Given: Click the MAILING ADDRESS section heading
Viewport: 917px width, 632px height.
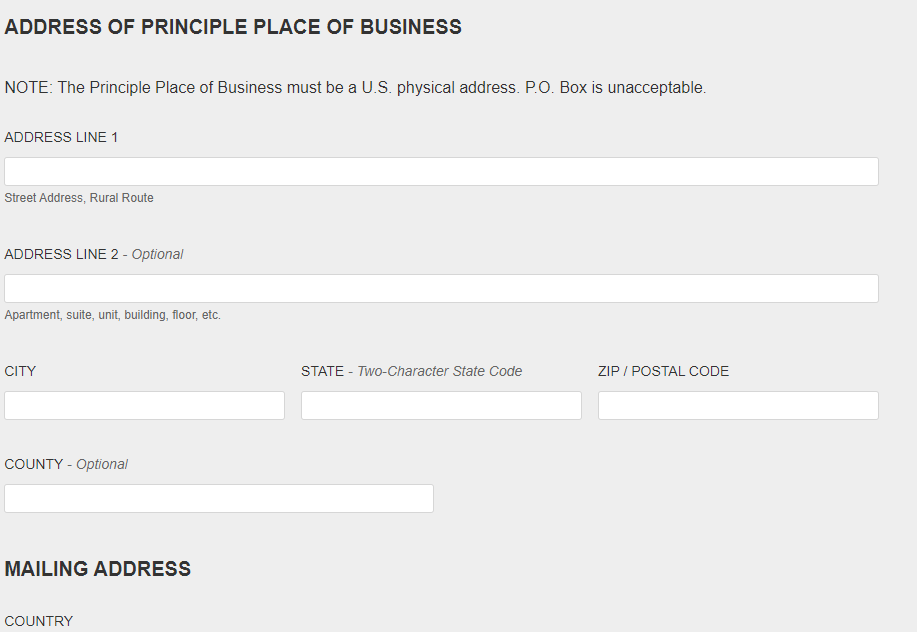Looking at the screenshot, I should coord(97,569).
